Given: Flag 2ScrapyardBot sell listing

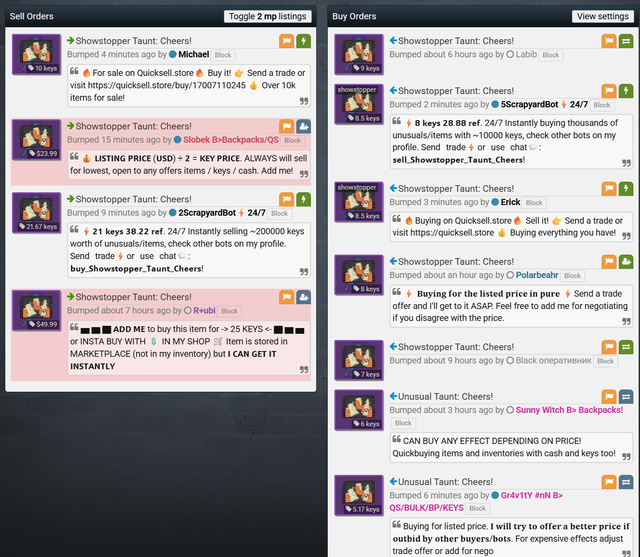Looking at the screenshot, I should click(x=287, y=200).
